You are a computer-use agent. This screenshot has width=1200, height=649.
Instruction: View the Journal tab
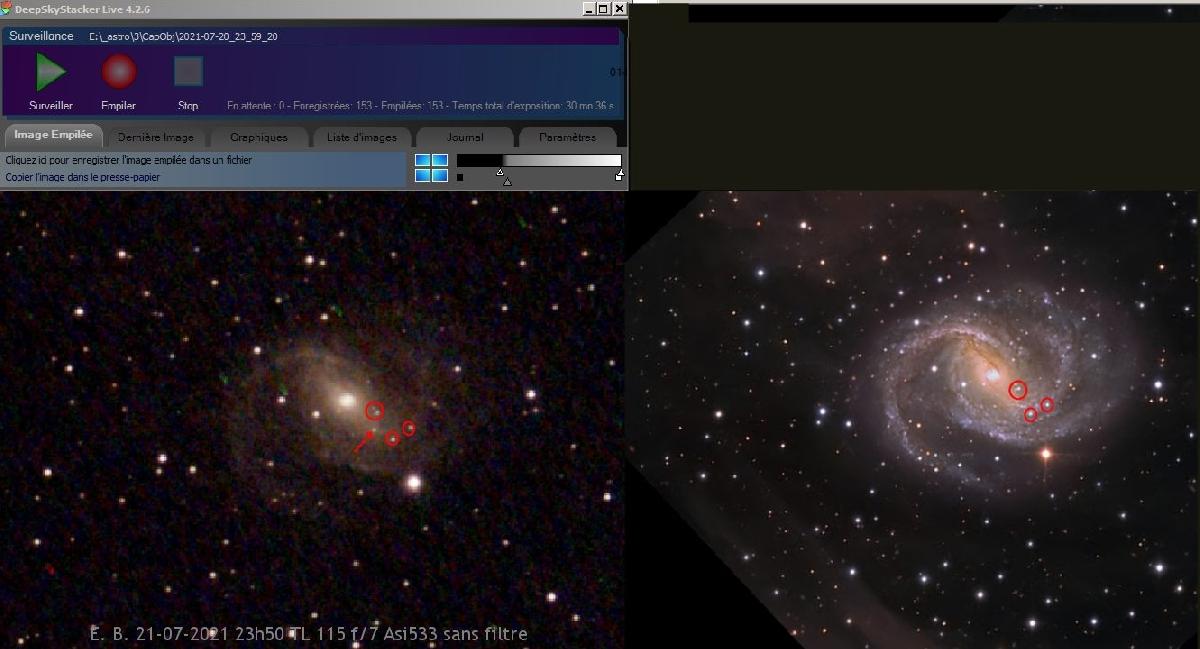[464, 137]
